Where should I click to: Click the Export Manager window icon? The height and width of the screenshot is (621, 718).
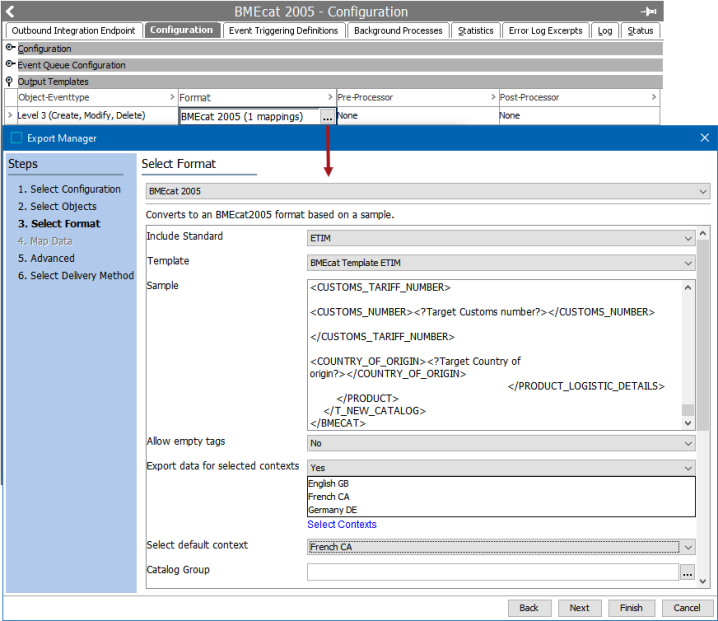[16, 137]
